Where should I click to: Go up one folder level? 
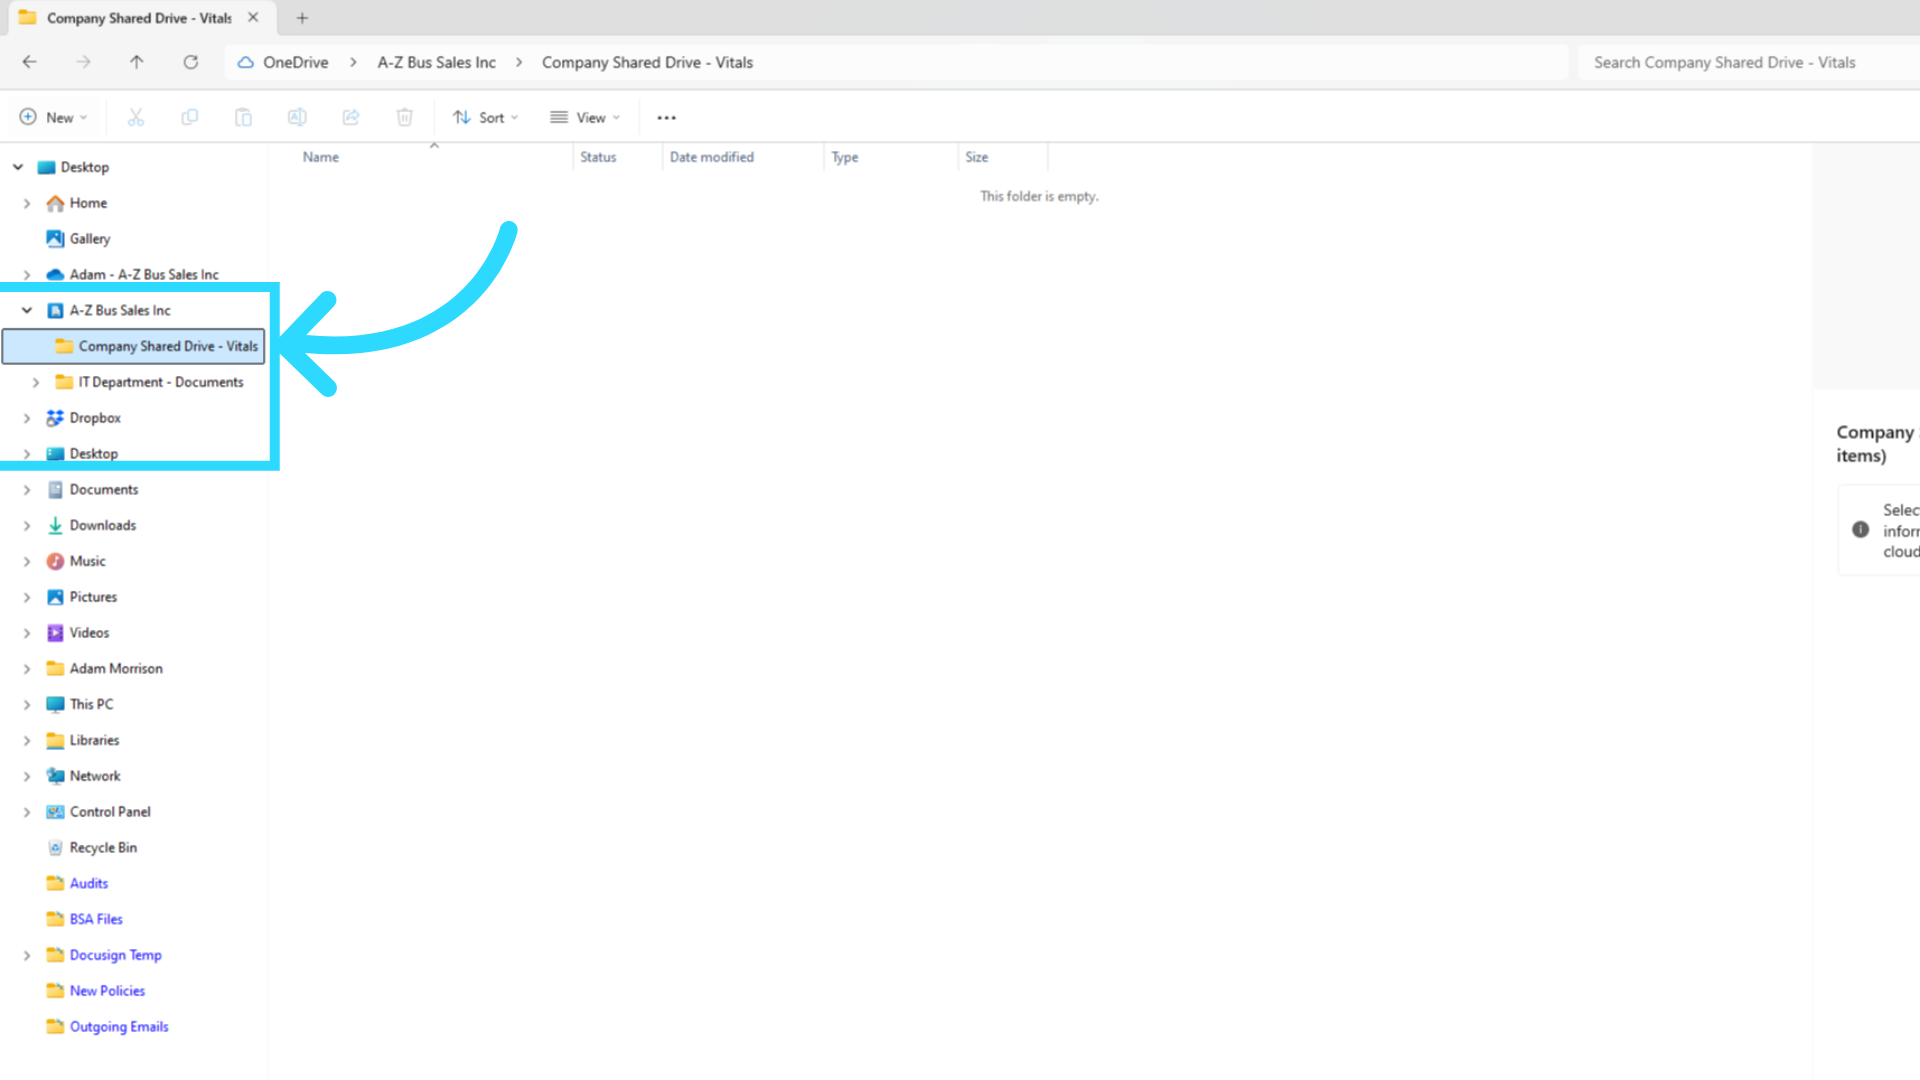137,62
